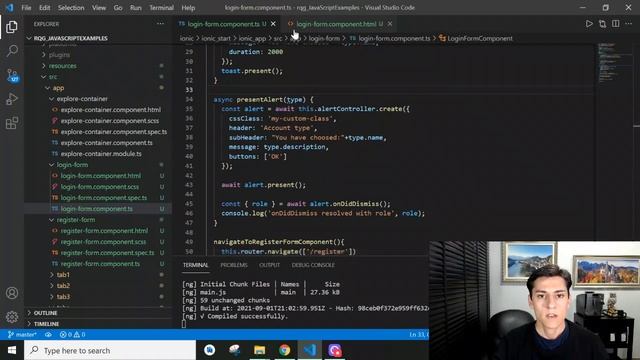
Task: Split the editor to the right
Action: pyautogui.click(x=616, y=24)
